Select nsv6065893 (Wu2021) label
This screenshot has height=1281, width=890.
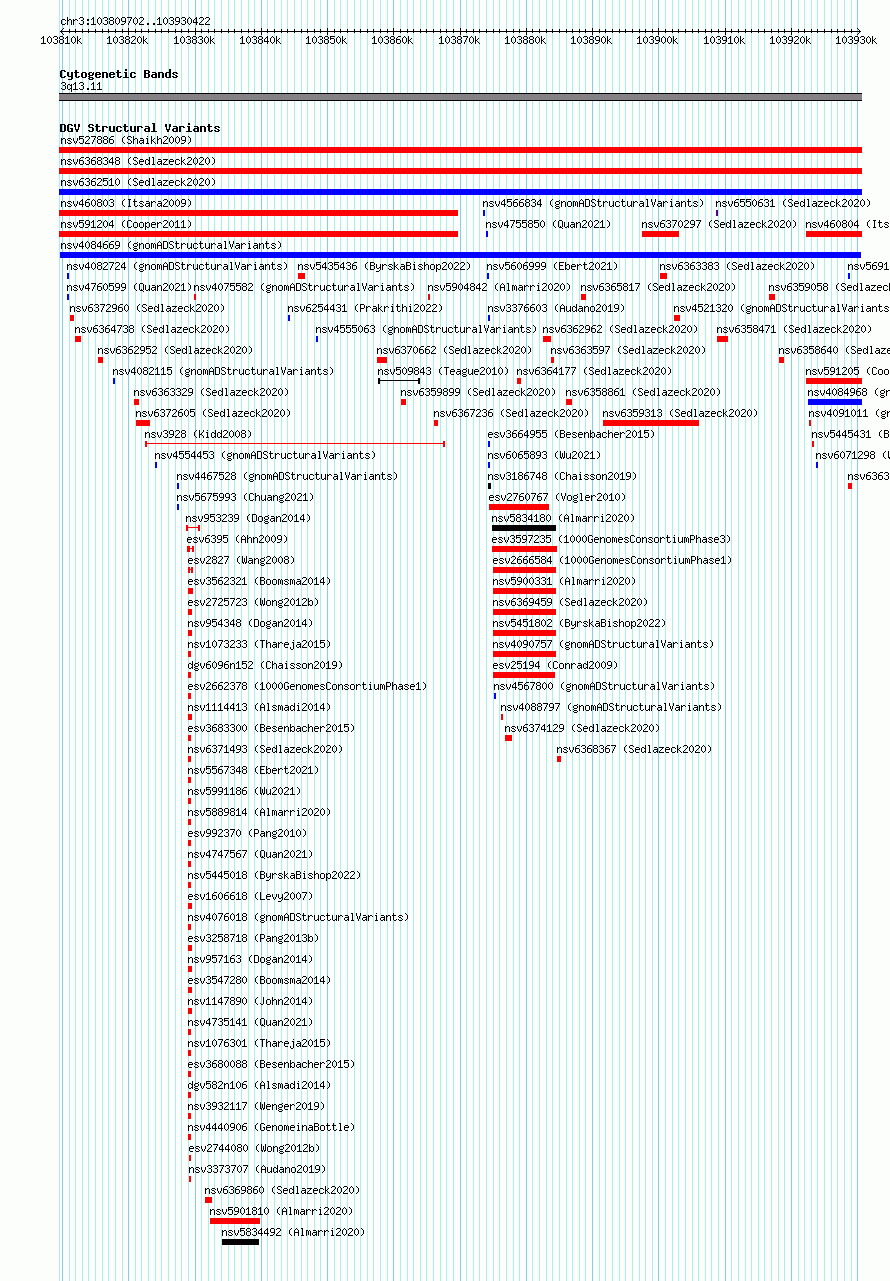(544, 455)
